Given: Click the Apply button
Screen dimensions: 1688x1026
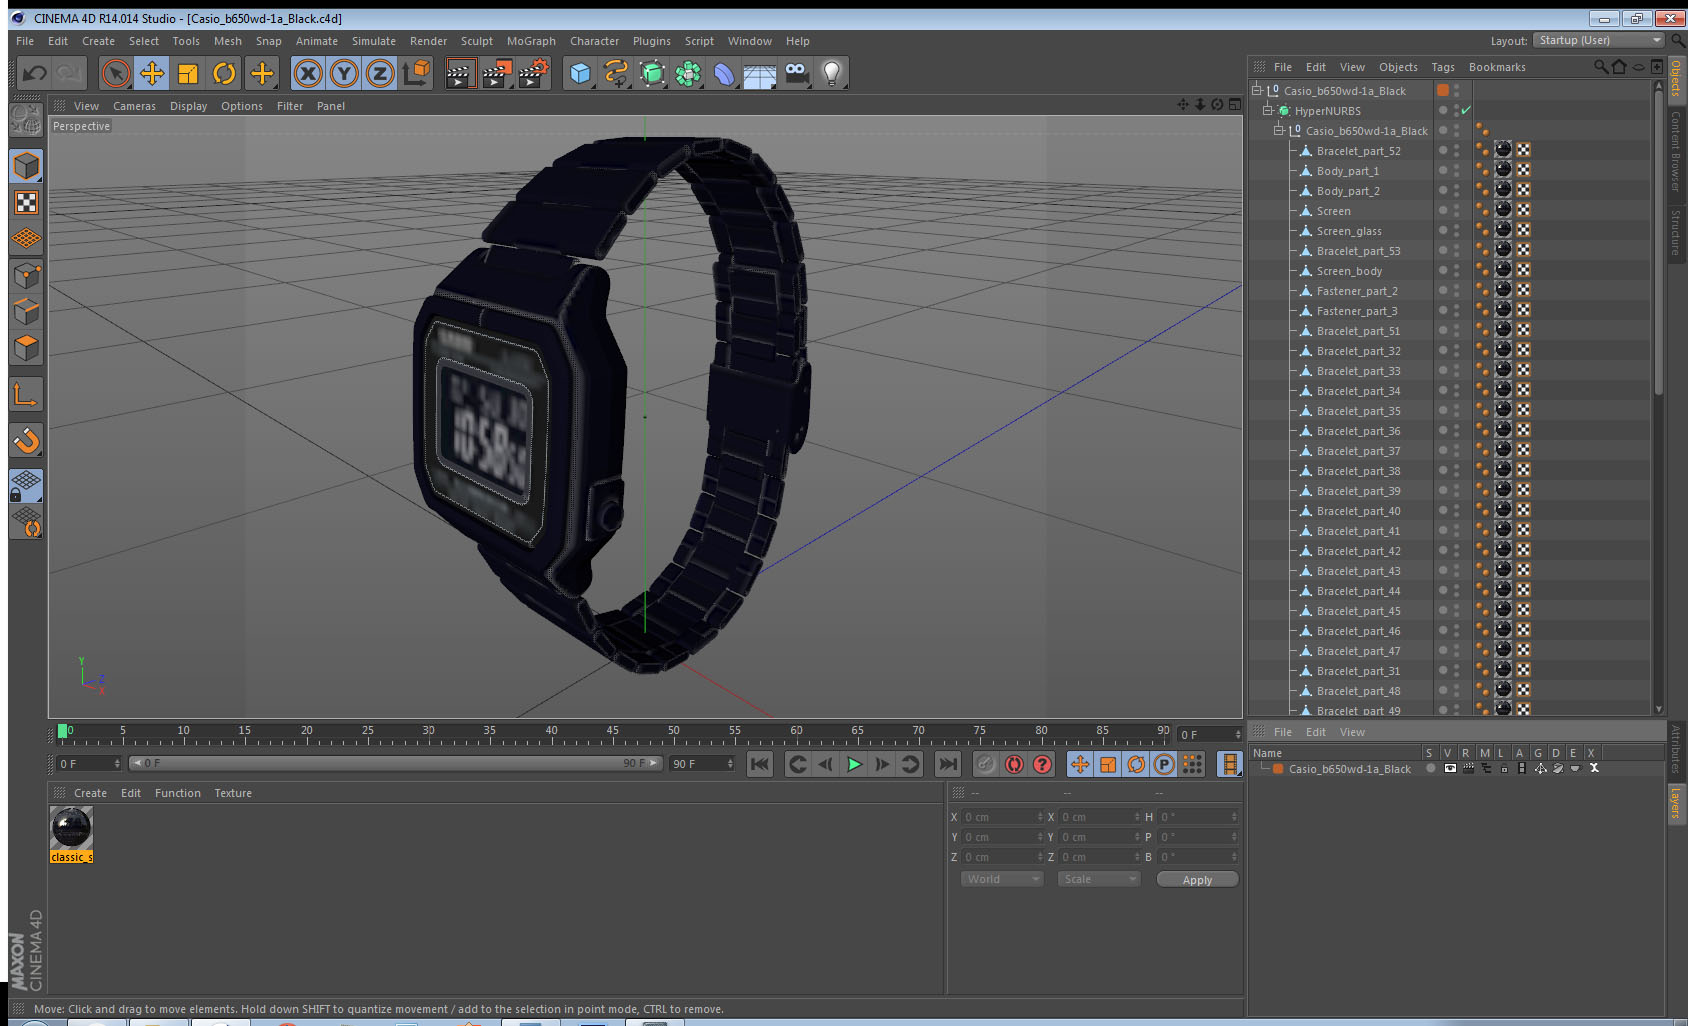Looking at the screenshot, I should [1197, 880].
